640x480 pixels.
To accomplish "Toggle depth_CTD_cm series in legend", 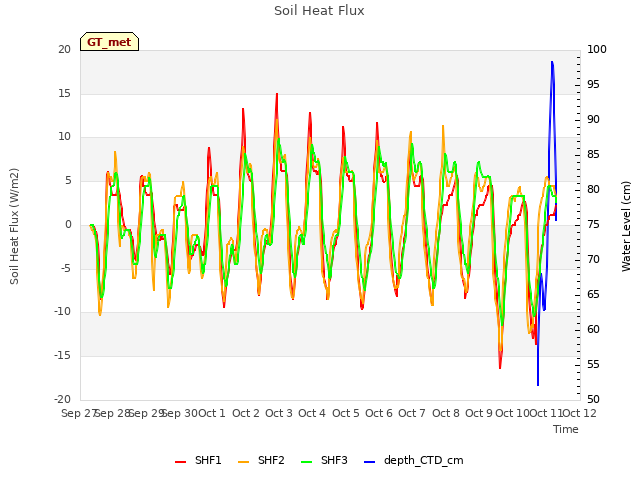I will 413,460.
